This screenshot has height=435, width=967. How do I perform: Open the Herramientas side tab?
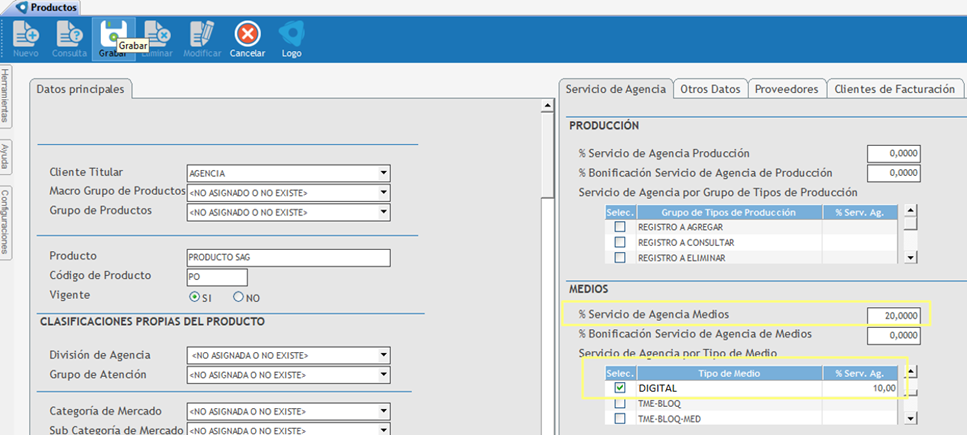(x=5, y=96)
